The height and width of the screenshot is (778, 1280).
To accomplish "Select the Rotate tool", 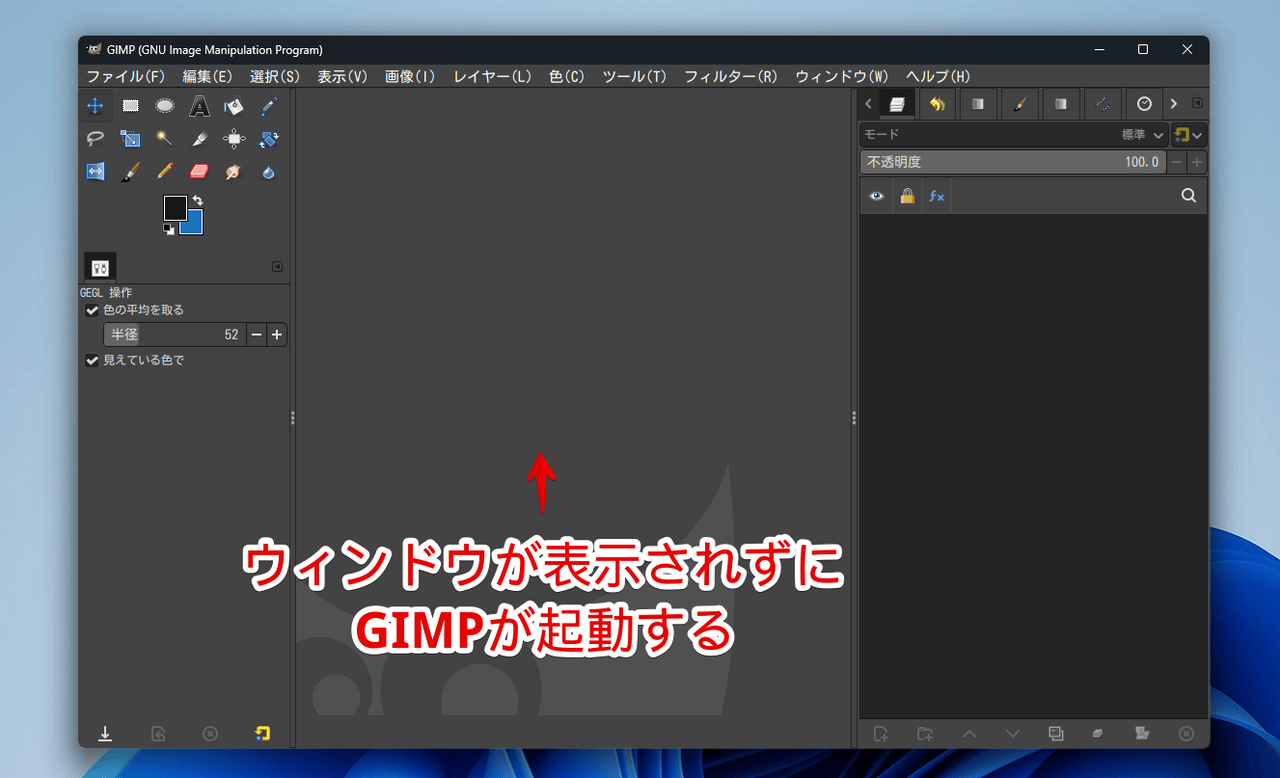I will tap(268, 139).
